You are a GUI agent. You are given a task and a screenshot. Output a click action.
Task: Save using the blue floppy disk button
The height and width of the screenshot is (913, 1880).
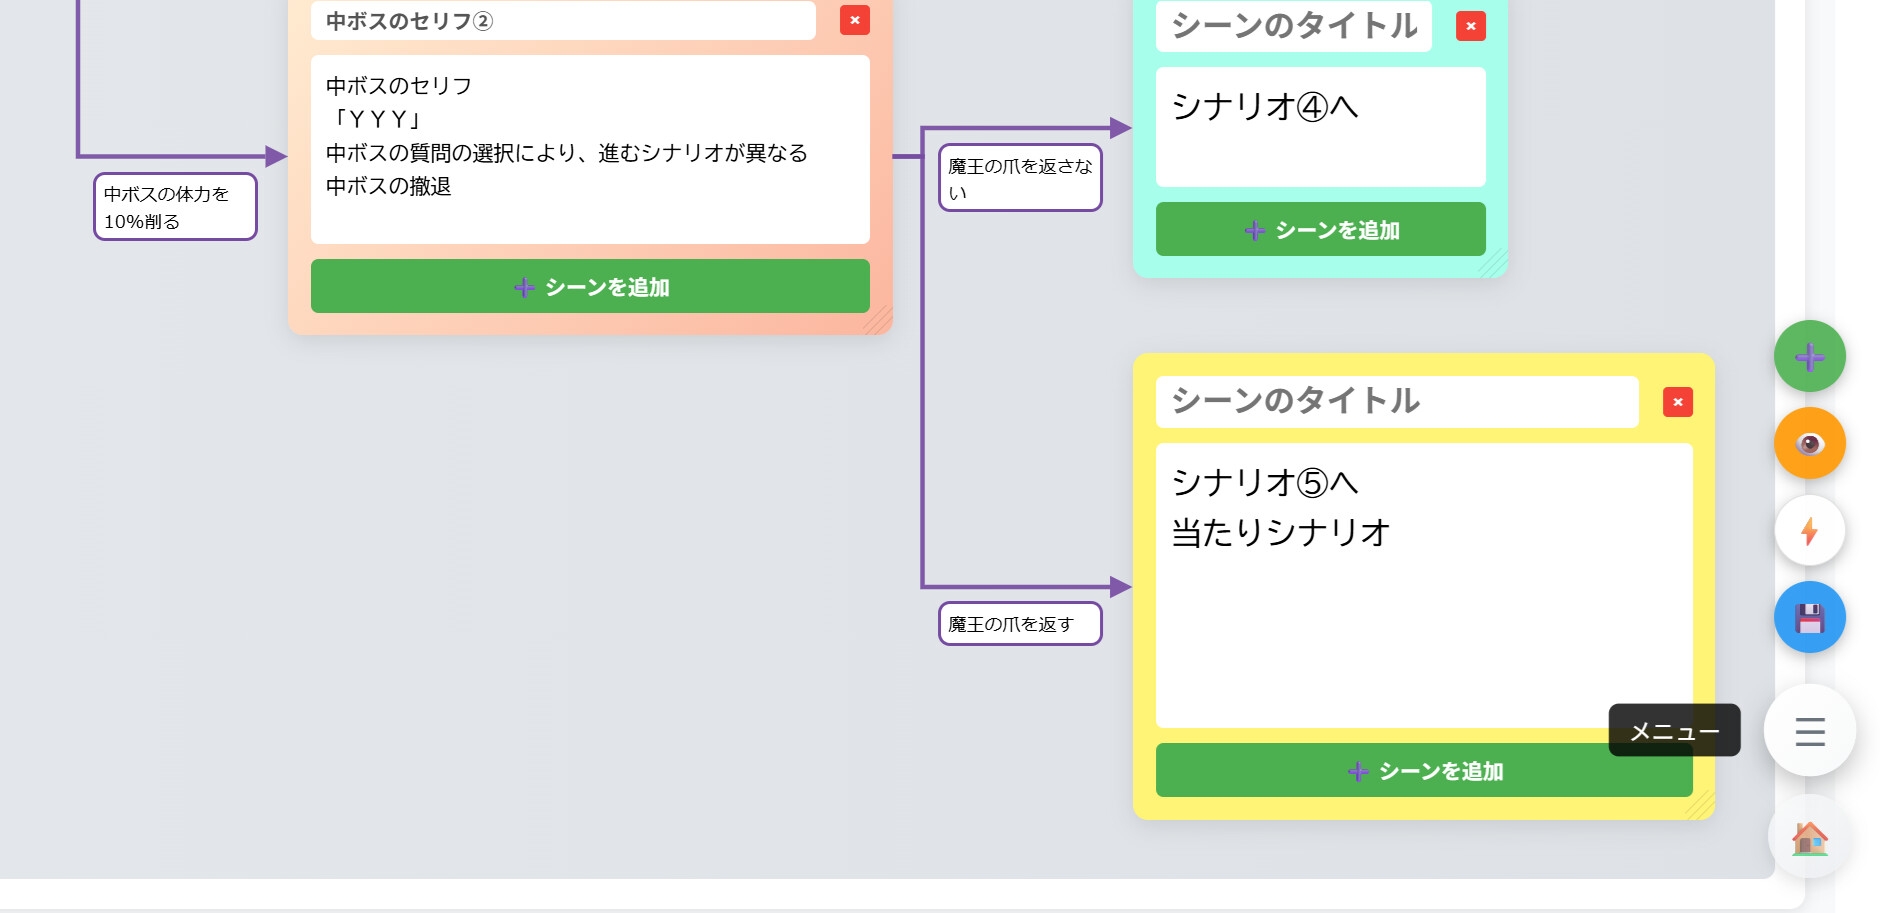tap(1809, 617)
